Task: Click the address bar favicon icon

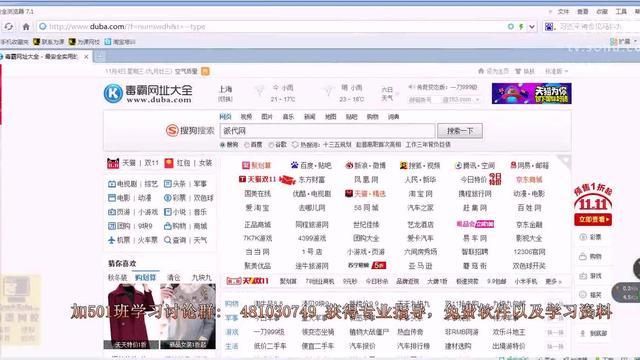Action: 42,27
